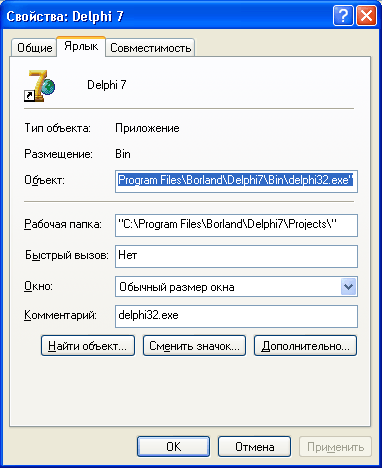
Task: Open the Обычный размер окна combo box
Action: [236, 287]
